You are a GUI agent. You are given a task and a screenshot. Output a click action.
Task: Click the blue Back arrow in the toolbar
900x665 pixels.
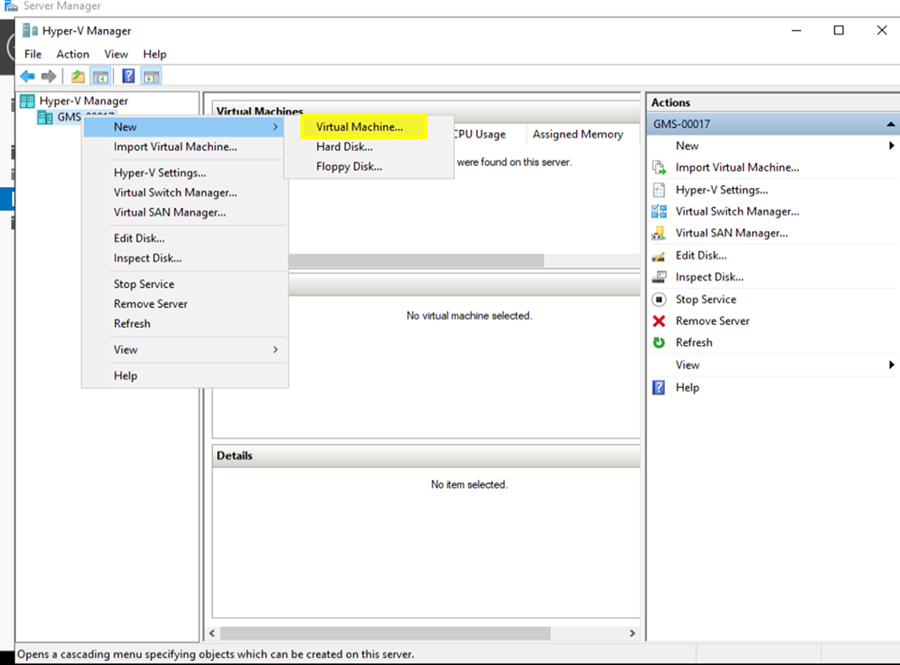(27, 76)
